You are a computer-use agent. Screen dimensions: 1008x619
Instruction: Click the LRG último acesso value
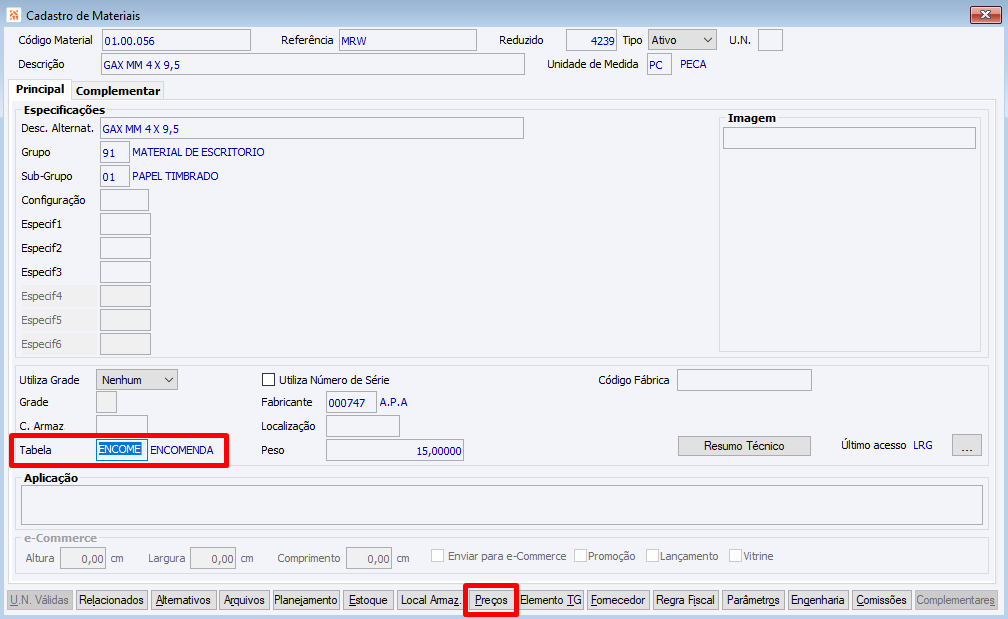pyautogui.click(x=922, y=445)
